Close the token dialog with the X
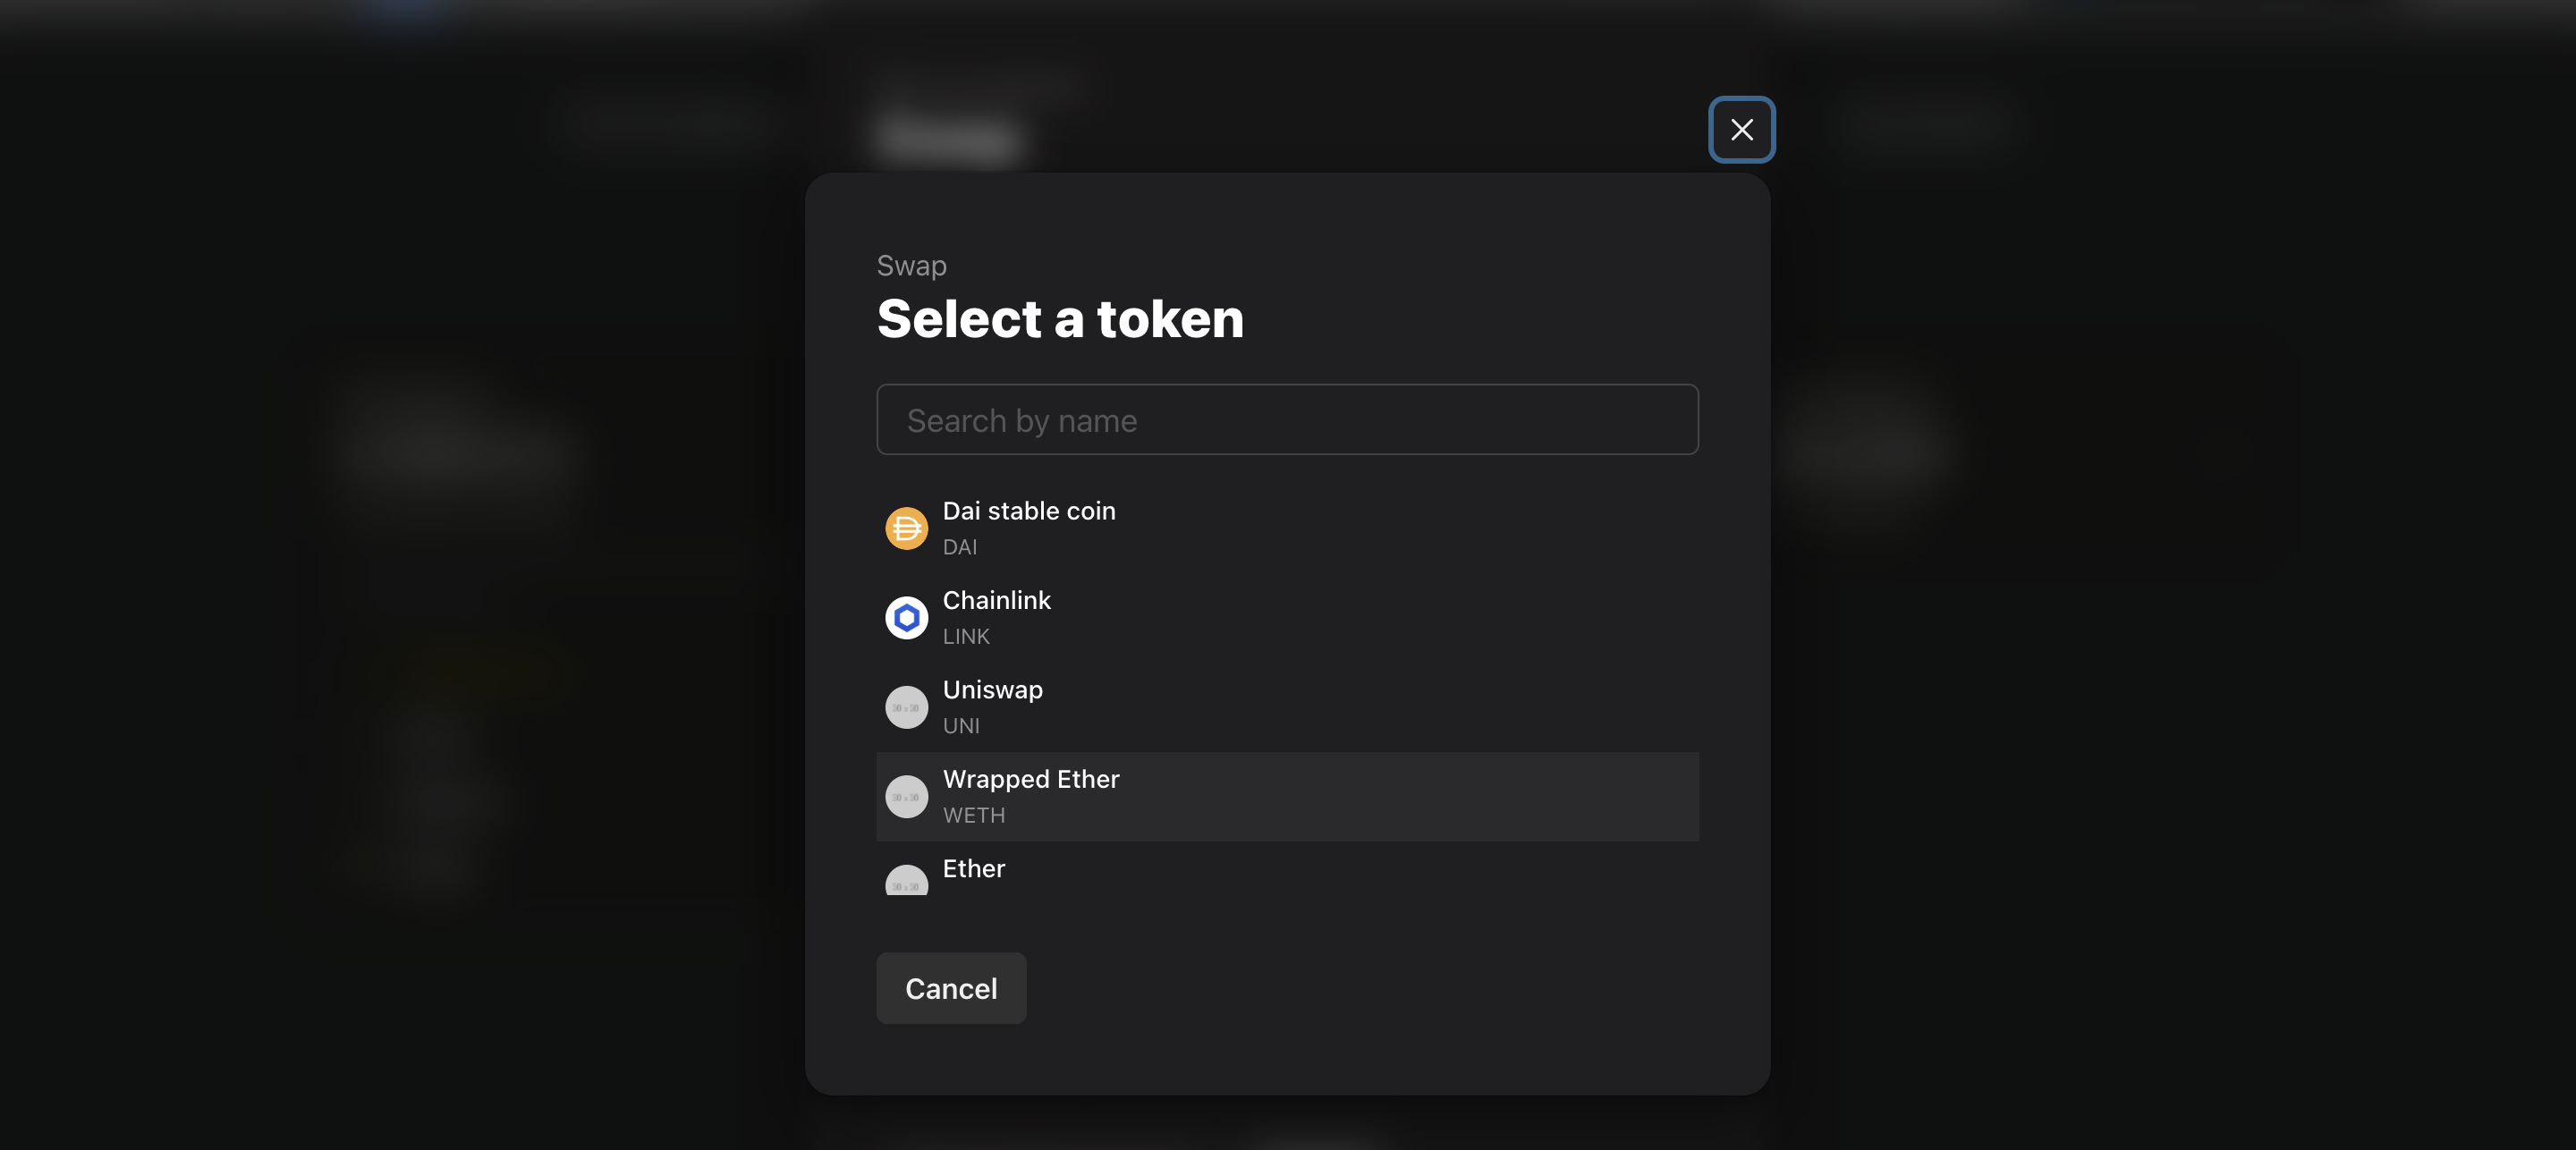Image resolution: width=2576 pixels, height=1150 pixels. (x=1741, y=129)
